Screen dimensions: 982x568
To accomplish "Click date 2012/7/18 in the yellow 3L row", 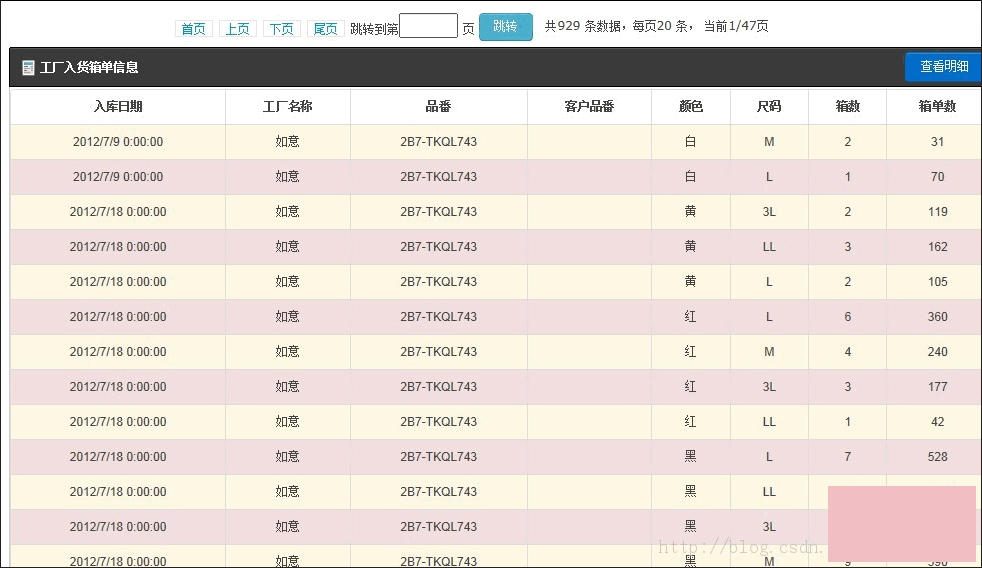I will (118, 212).
